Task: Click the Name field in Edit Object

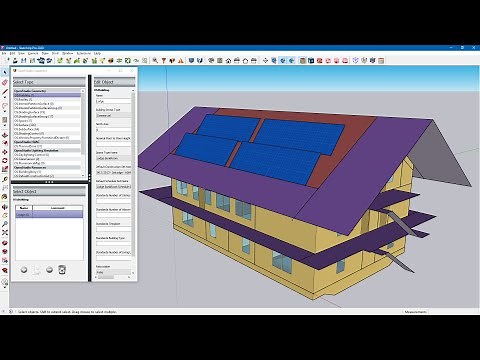Action: coord(113,101)
